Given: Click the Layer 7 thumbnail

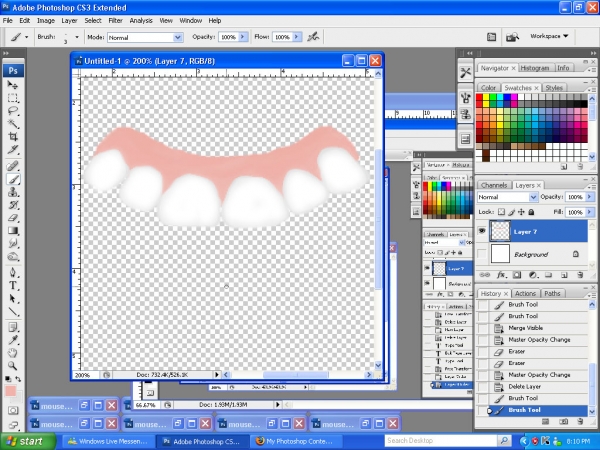Looking at the screenshot, I should pos(500,231).
